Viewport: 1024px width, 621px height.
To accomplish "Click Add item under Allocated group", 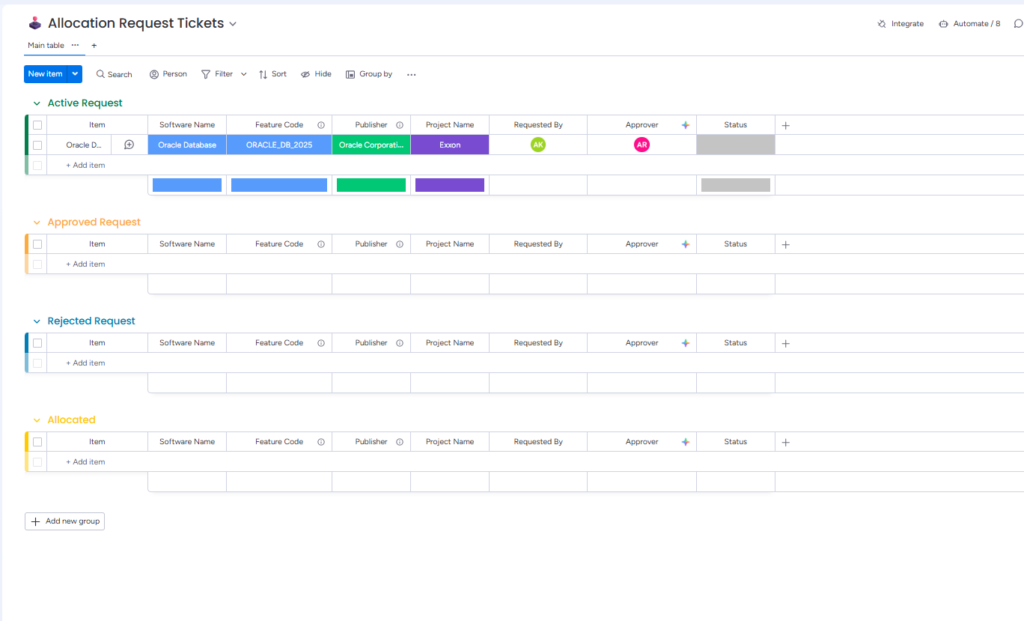I will pos(85,462).
